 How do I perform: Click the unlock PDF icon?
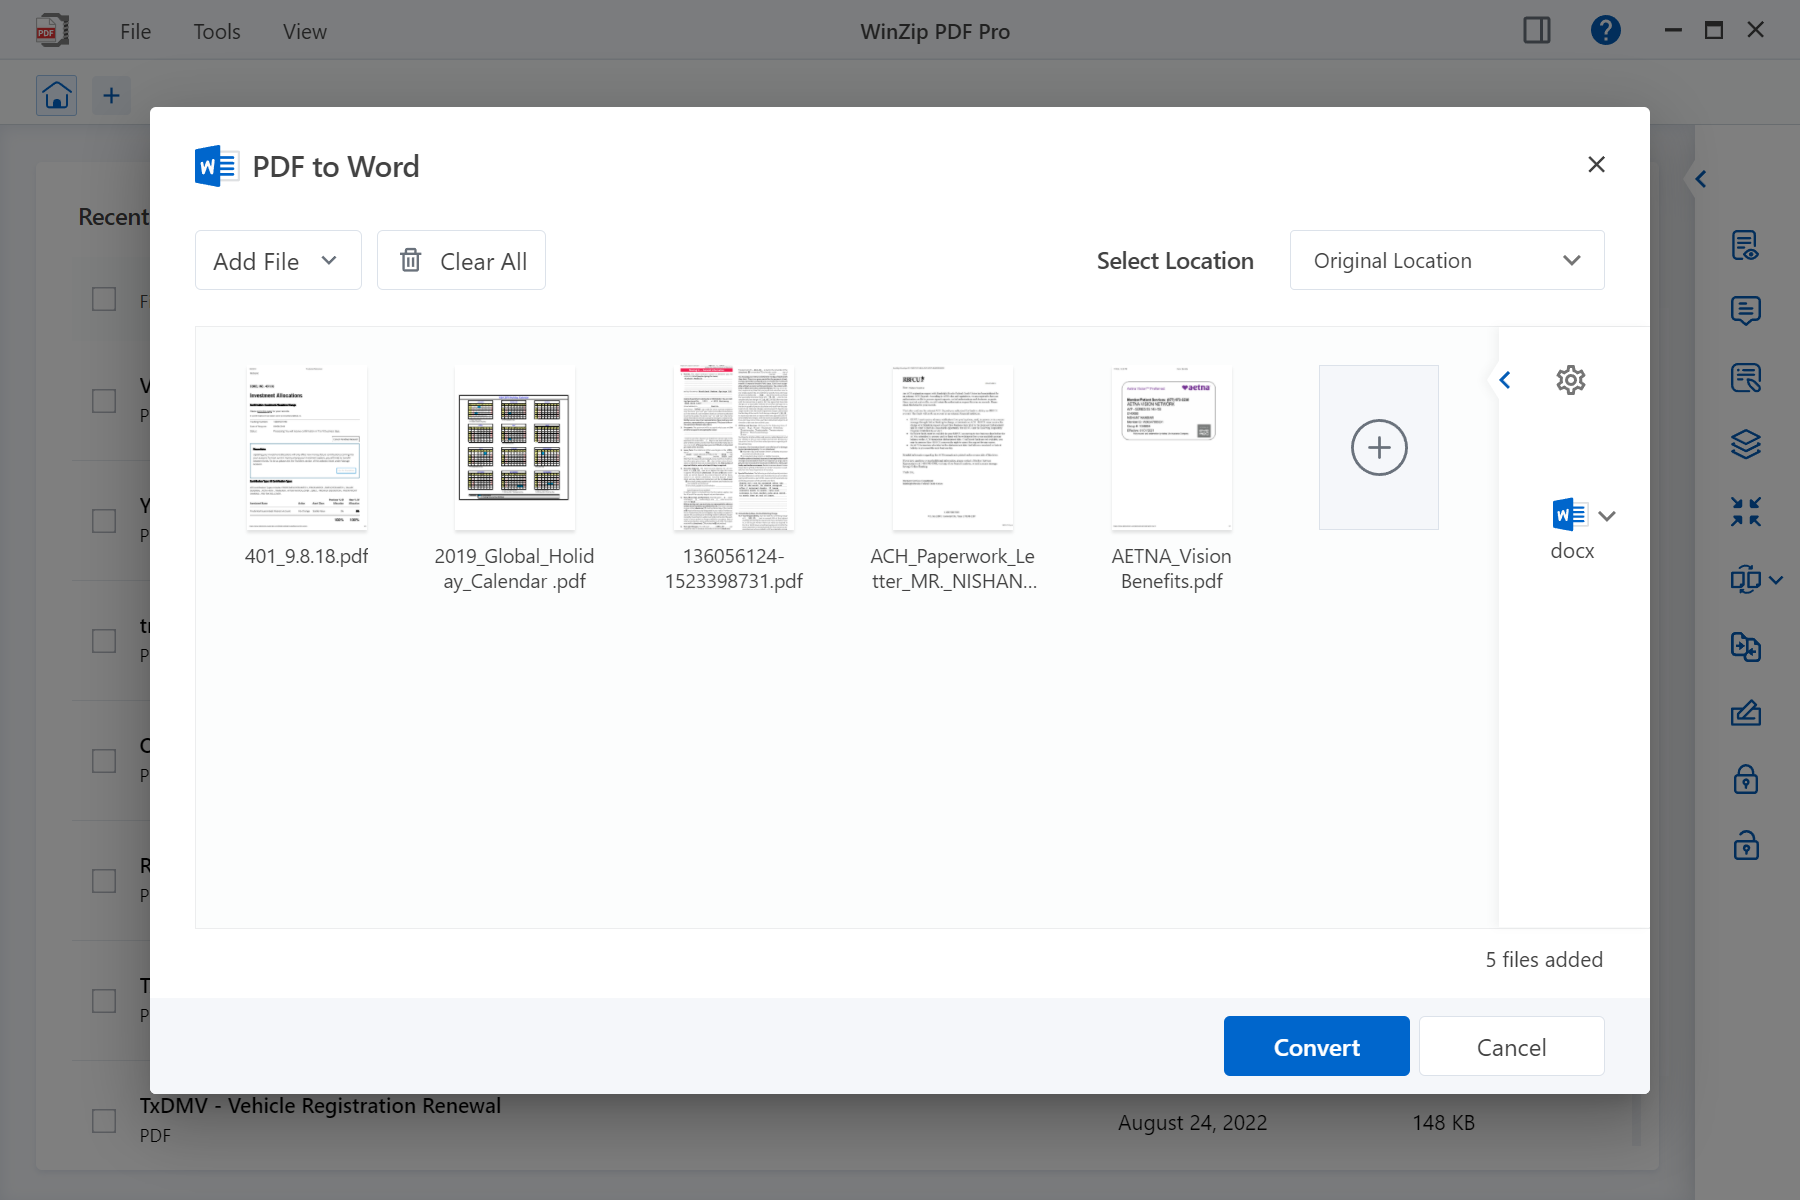pyautogui.click(x=1746, y=846)
